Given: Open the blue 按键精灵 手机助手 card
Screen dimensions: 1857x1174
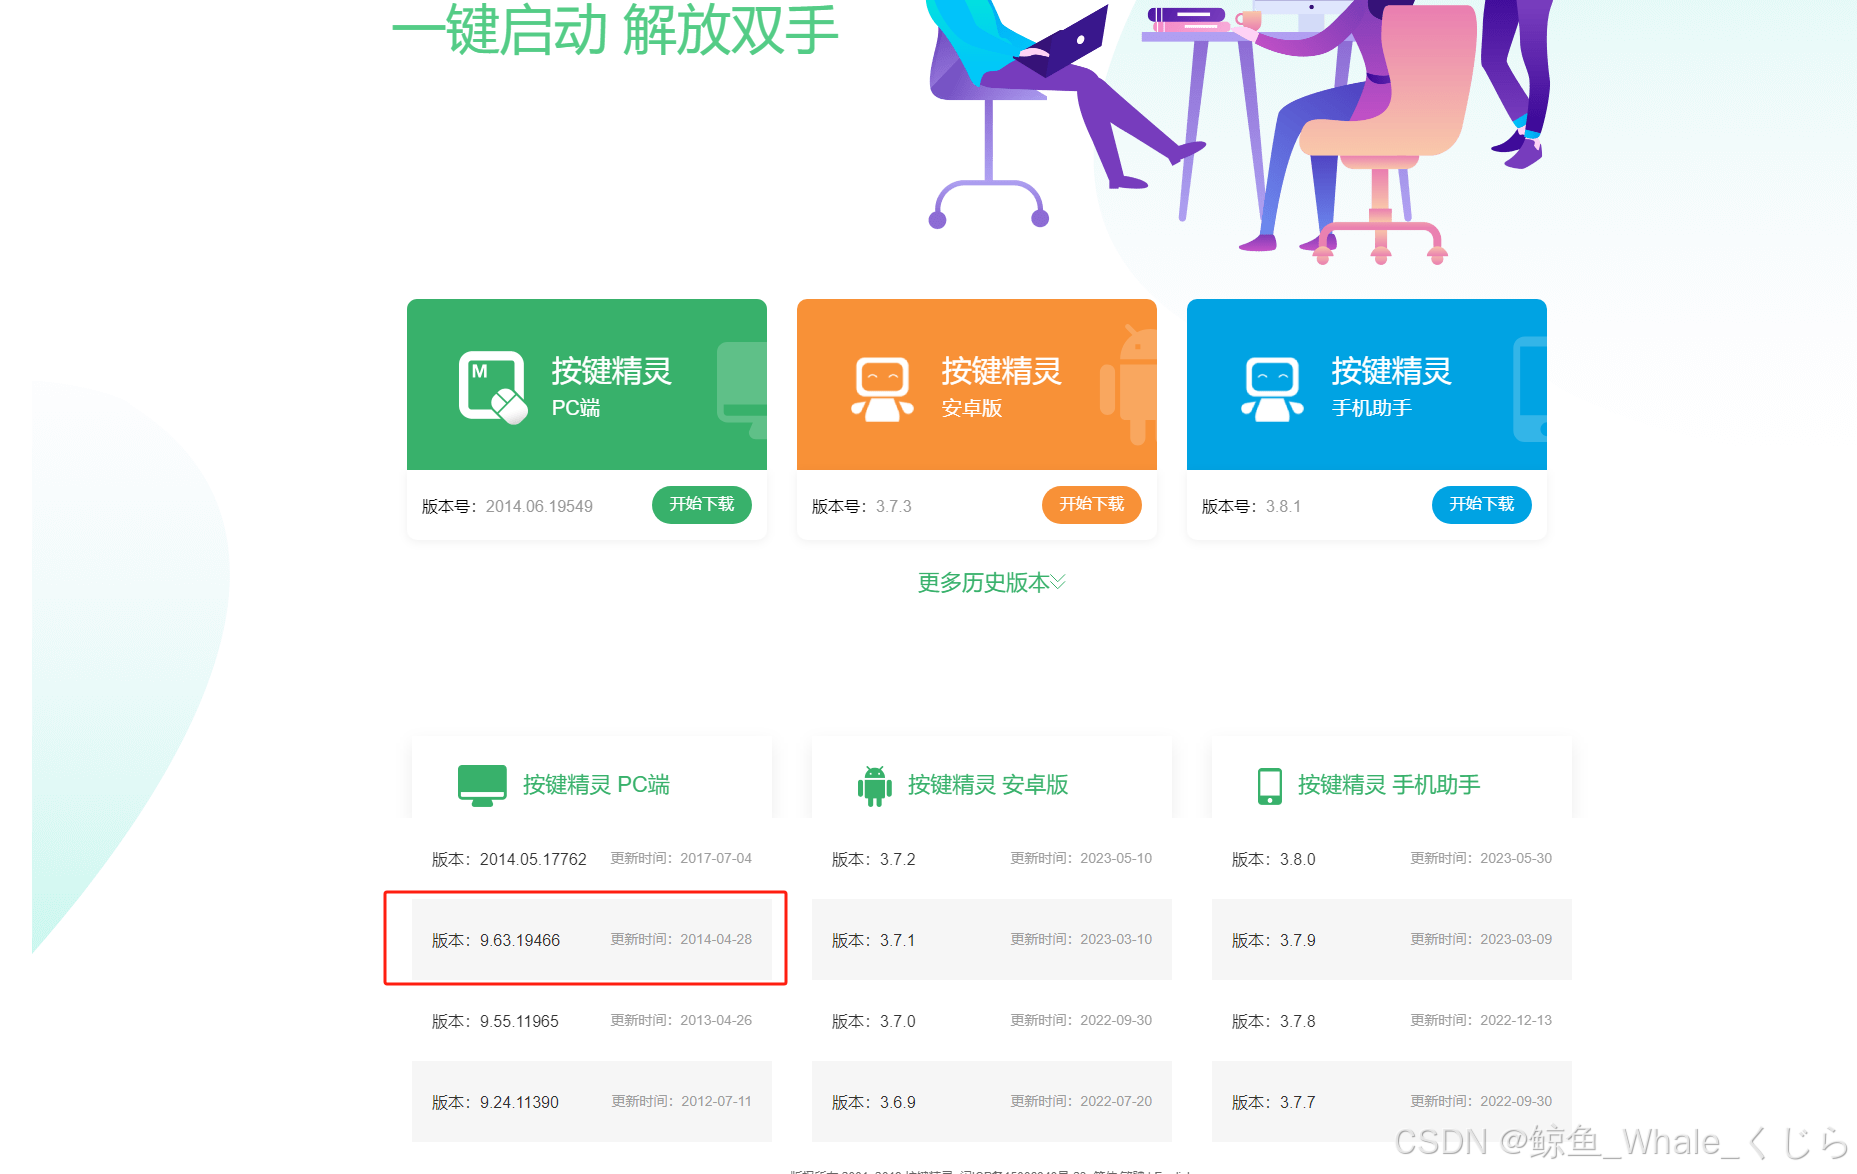Looking at the screenshot, I should pyautogui.click(x=1367, y=385).
